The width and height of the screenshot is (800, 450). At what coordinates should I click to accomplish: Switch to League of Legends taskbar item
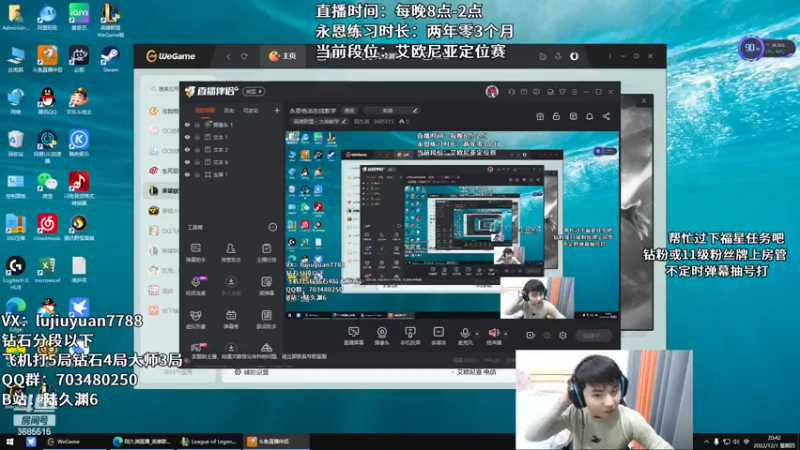click(209, 442)
